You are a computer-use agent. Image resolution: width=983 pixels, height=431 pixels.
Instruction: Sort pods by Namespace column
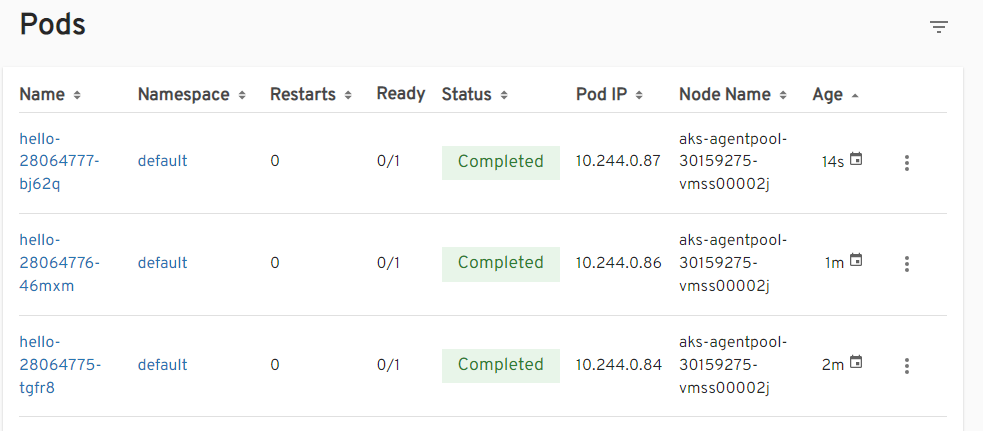190,95
